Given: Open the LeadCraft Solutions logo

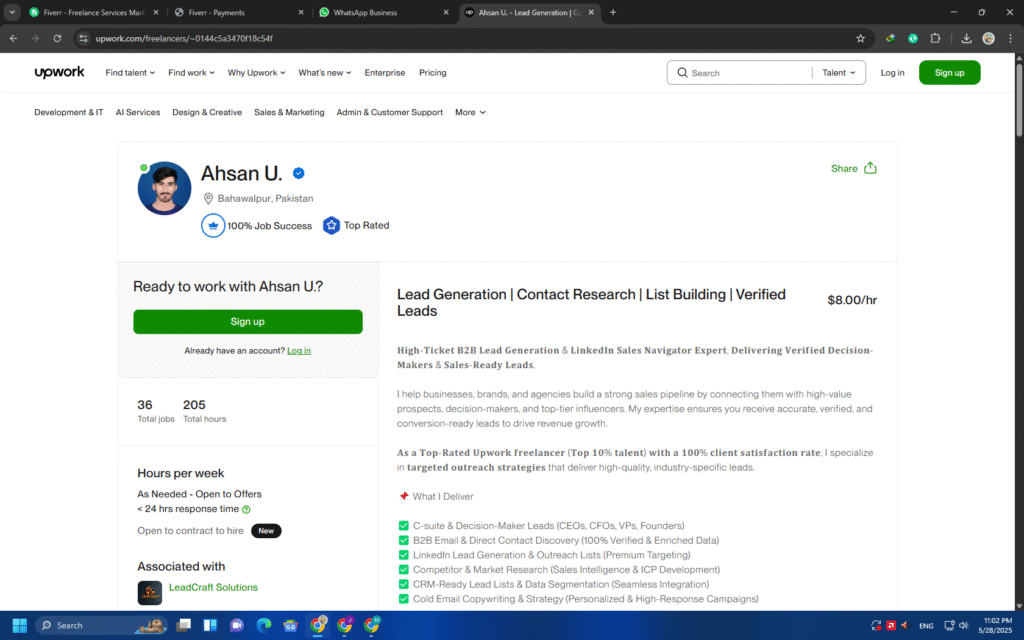Looking at the screenshot, I should tap(150, 591).
